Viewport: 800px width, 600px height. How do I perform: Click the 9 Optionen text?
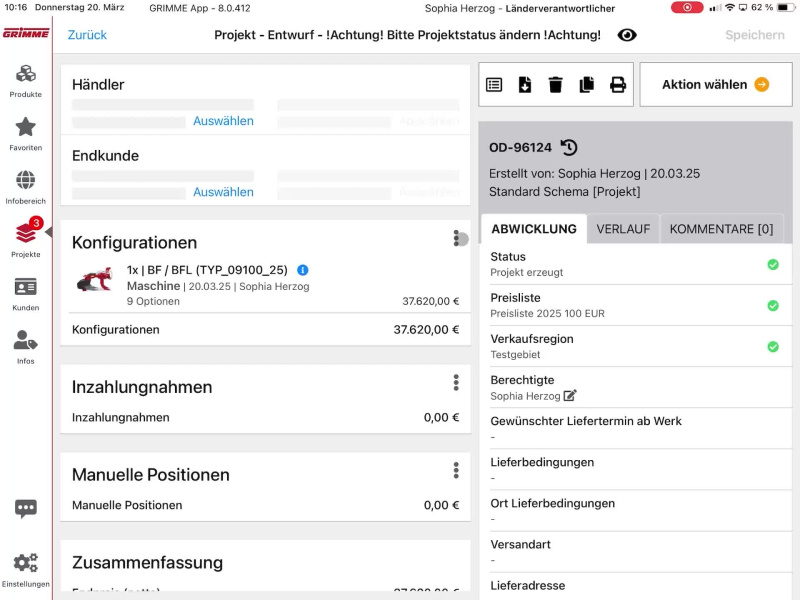[x=153, y=301]
